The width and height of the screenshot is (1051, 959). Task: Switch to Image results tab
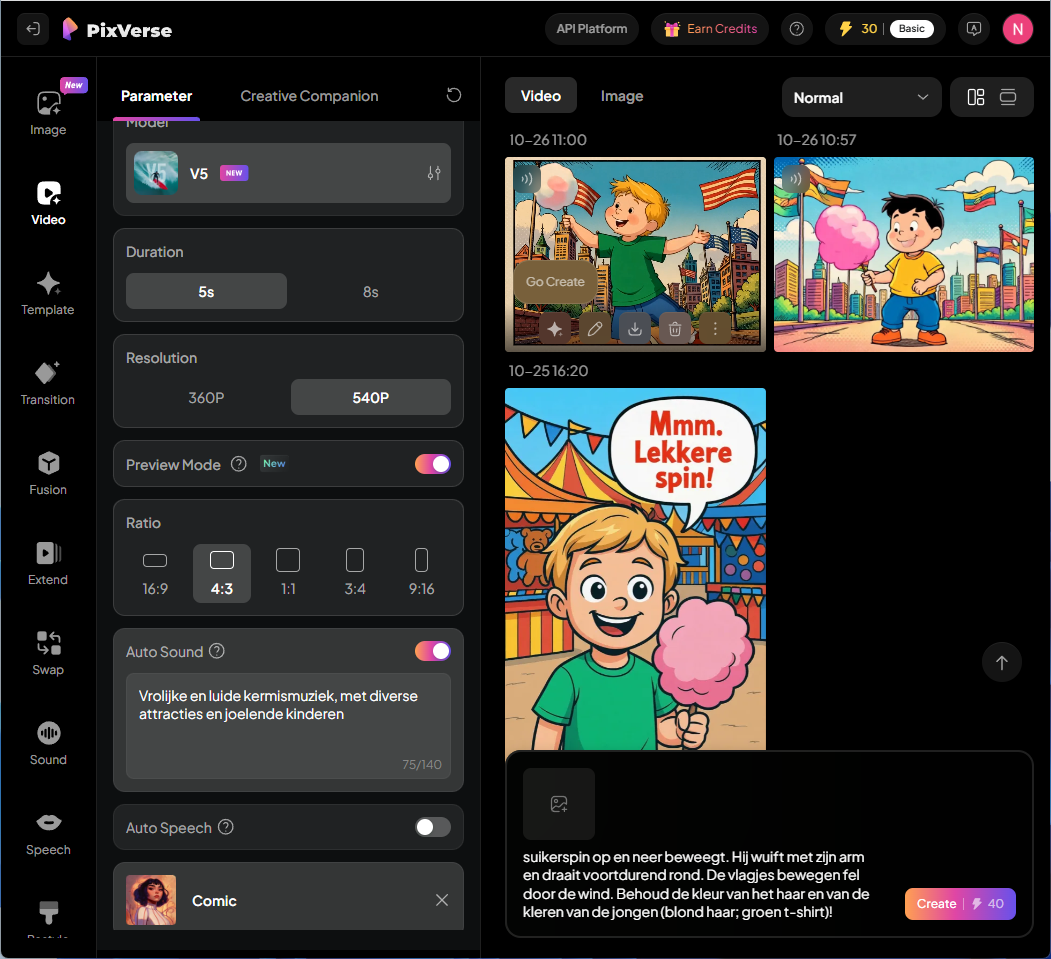tap(621, 96)
